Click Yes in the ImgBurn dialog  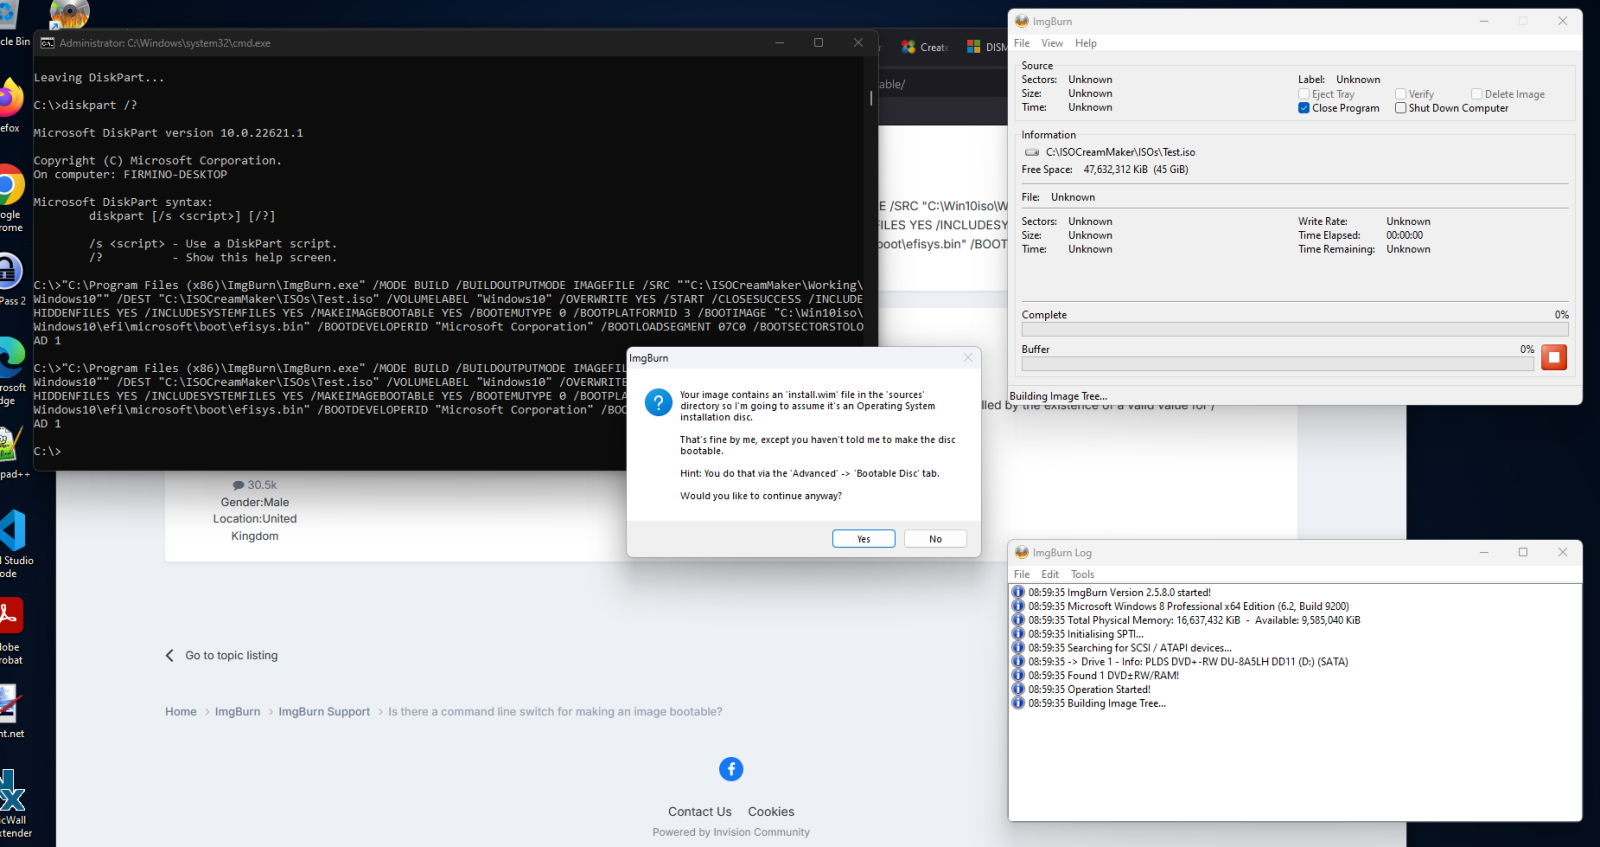(x=863, y=539)
